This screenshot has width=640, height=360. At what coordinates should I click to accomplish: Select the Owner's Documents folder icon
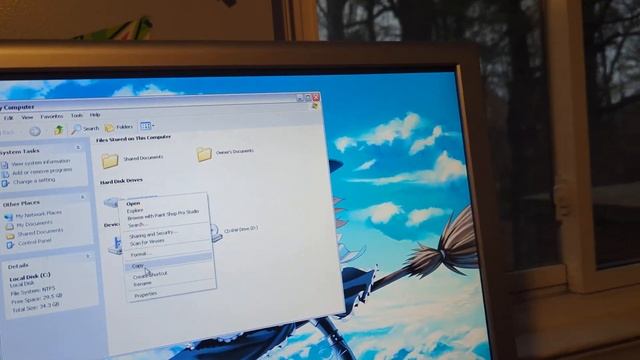pos(204,154)
